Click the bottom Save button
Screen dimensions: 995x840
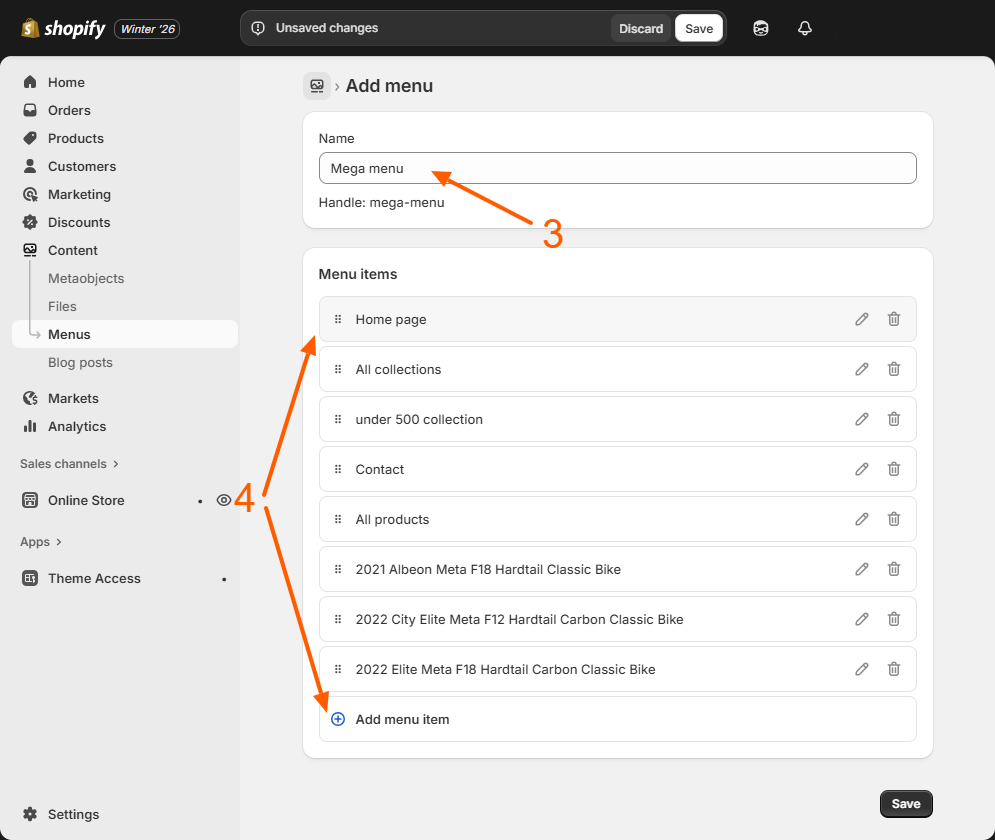point(906,804)
